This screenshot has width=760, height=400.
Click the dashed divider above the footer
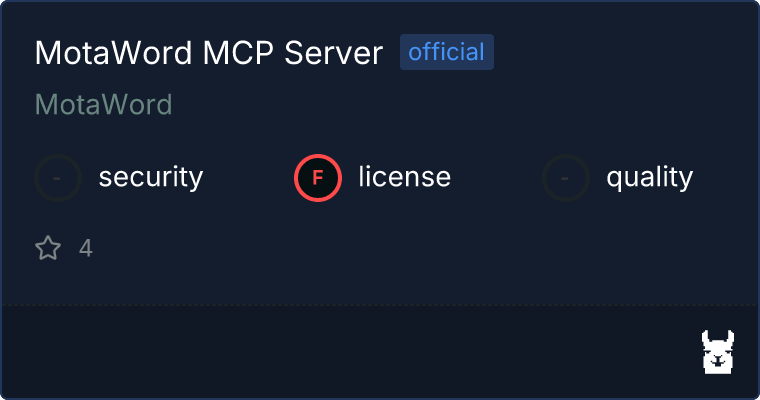click(380, 305)
